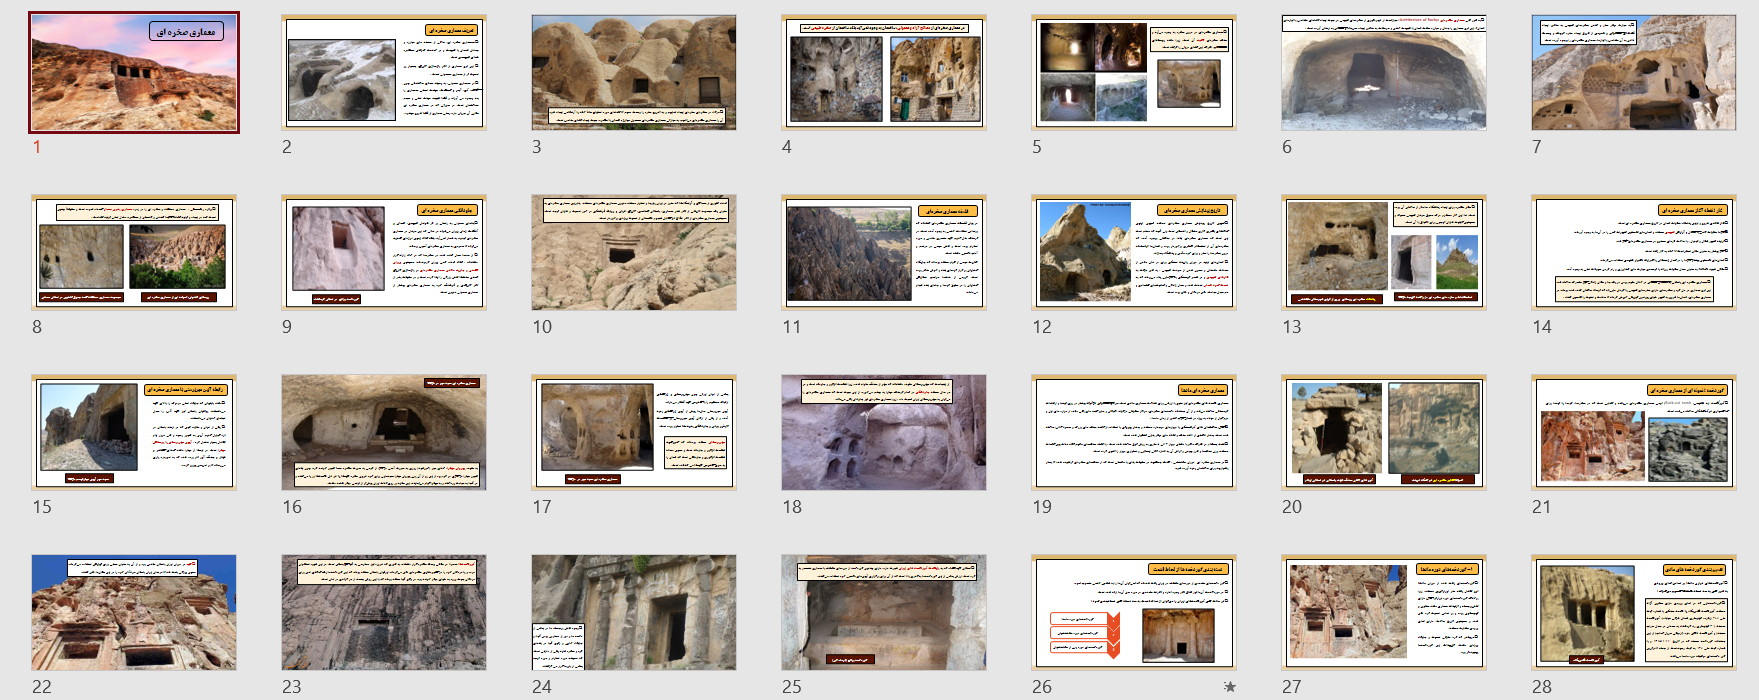Select slide 2 thumbnail

384,72
